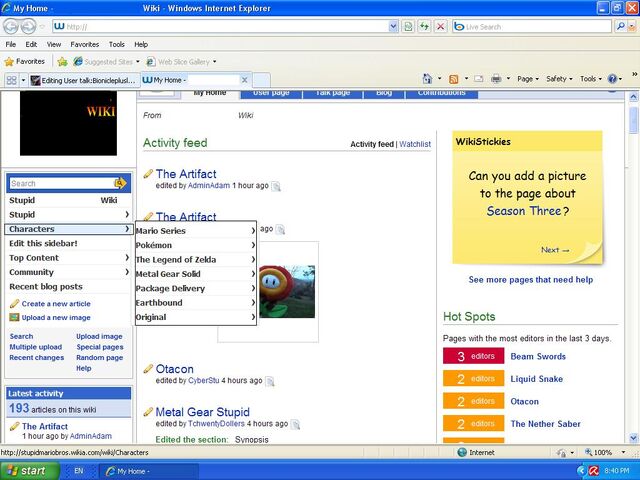Click the Home icon in command bar

pyautogui.click(x=427, y=79)
